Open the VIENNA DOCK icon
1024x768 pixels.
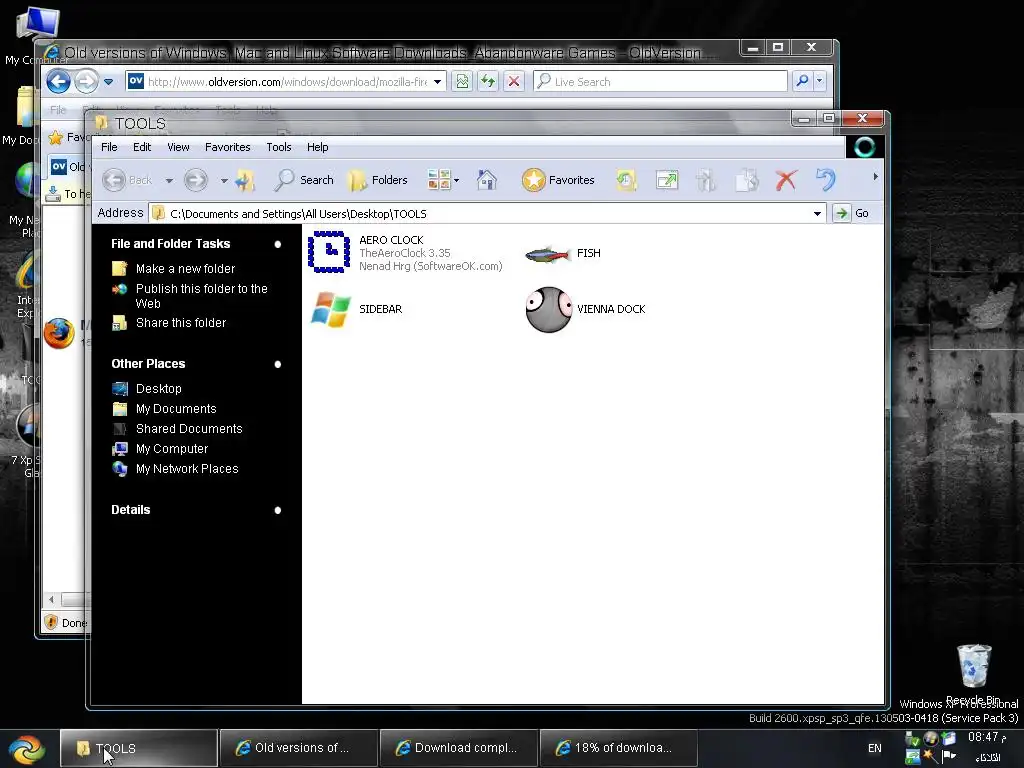click(549, 310)
